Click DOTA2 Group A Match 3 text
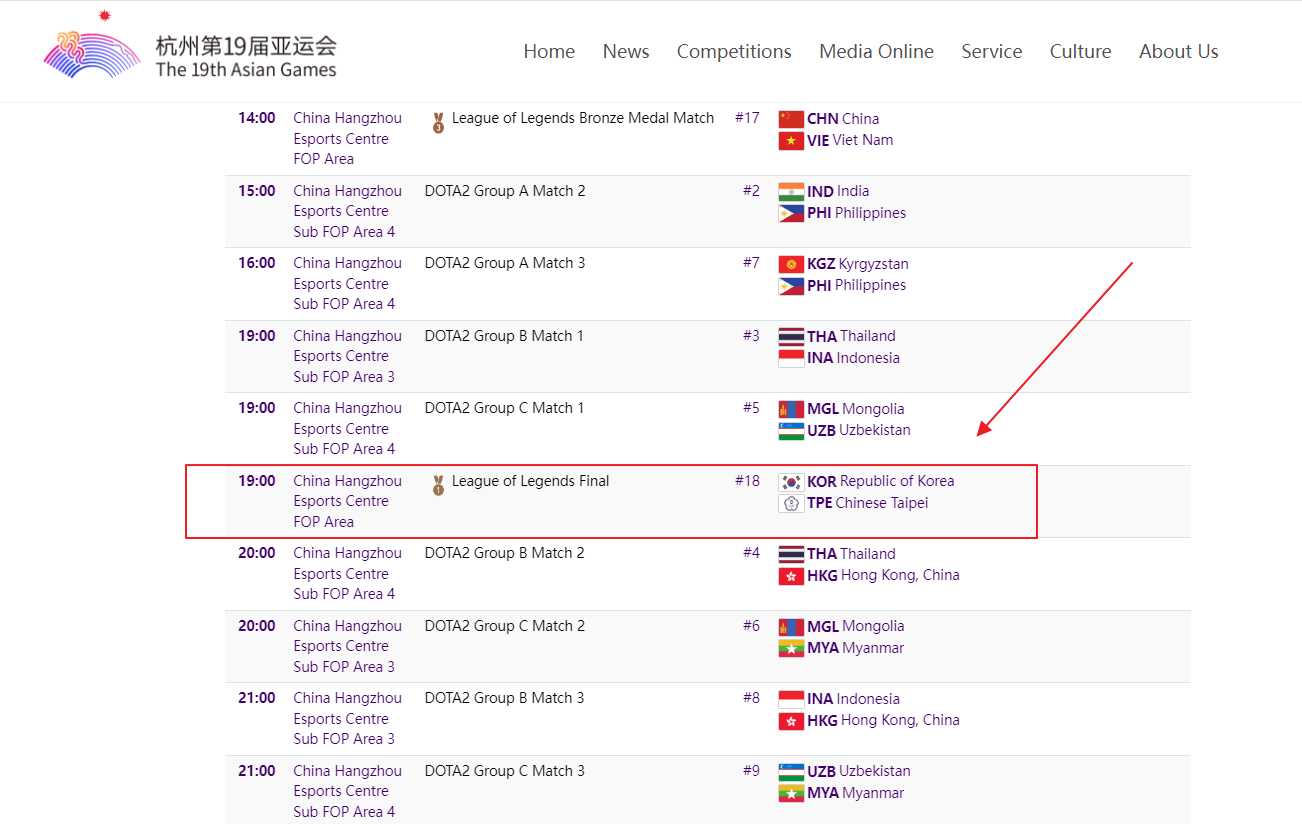1302x824 pixels. coord(505,263)
